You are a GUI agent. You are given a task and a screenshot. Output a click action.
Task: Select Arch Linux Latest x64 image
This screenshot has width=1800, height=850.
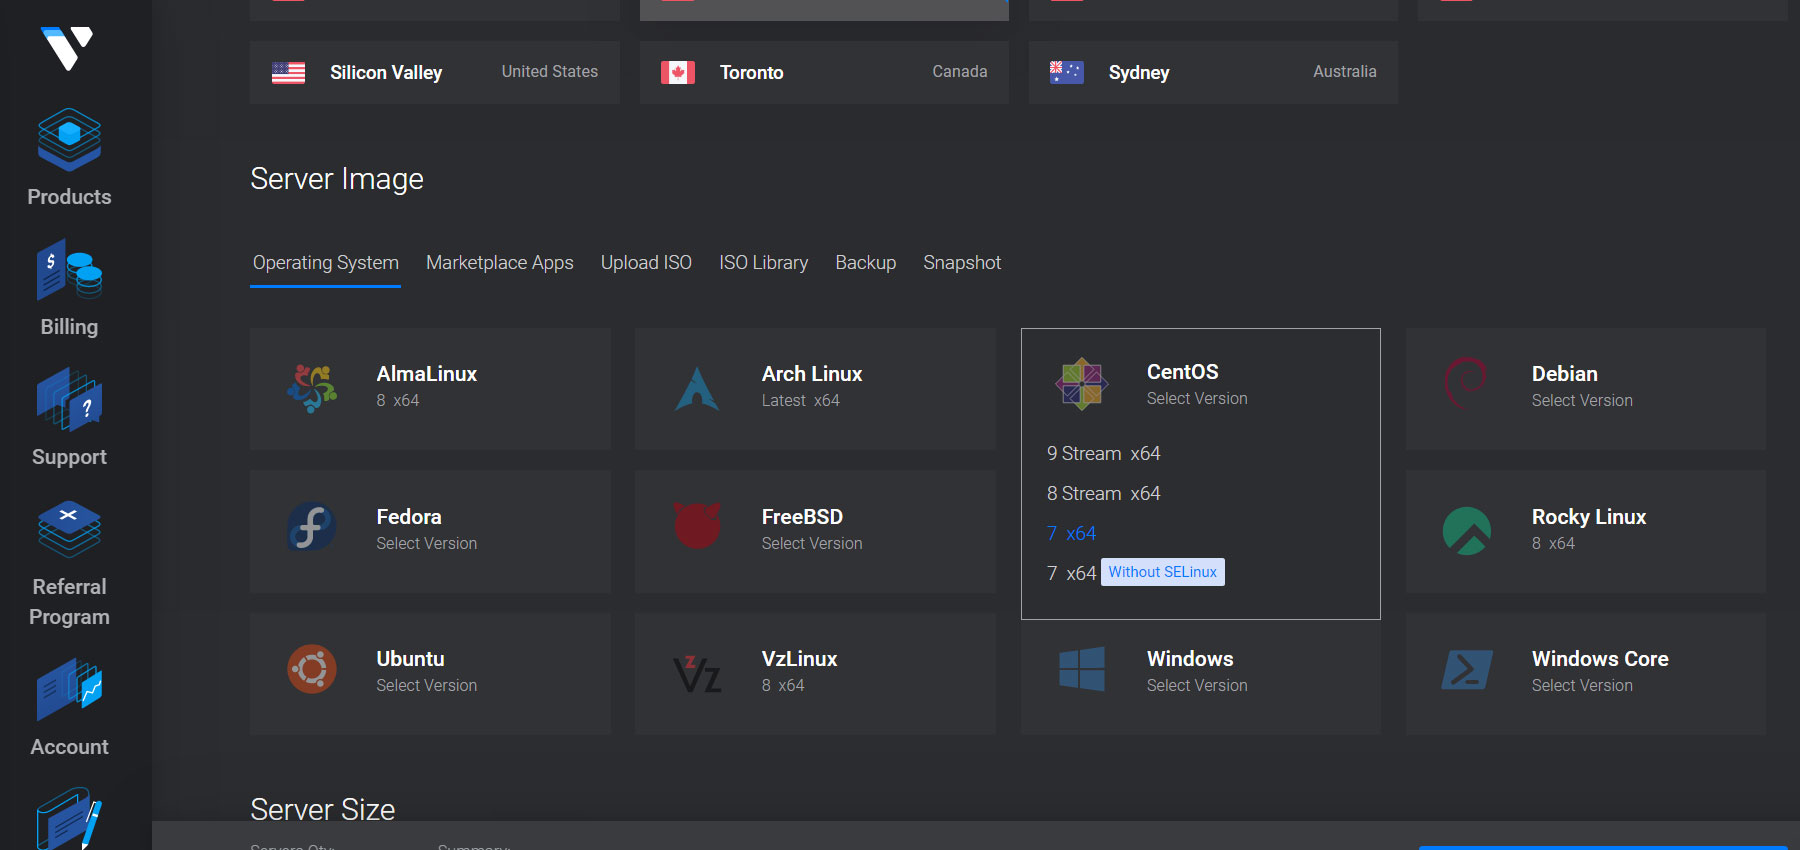pyautogui.click(x=815, y=389)
